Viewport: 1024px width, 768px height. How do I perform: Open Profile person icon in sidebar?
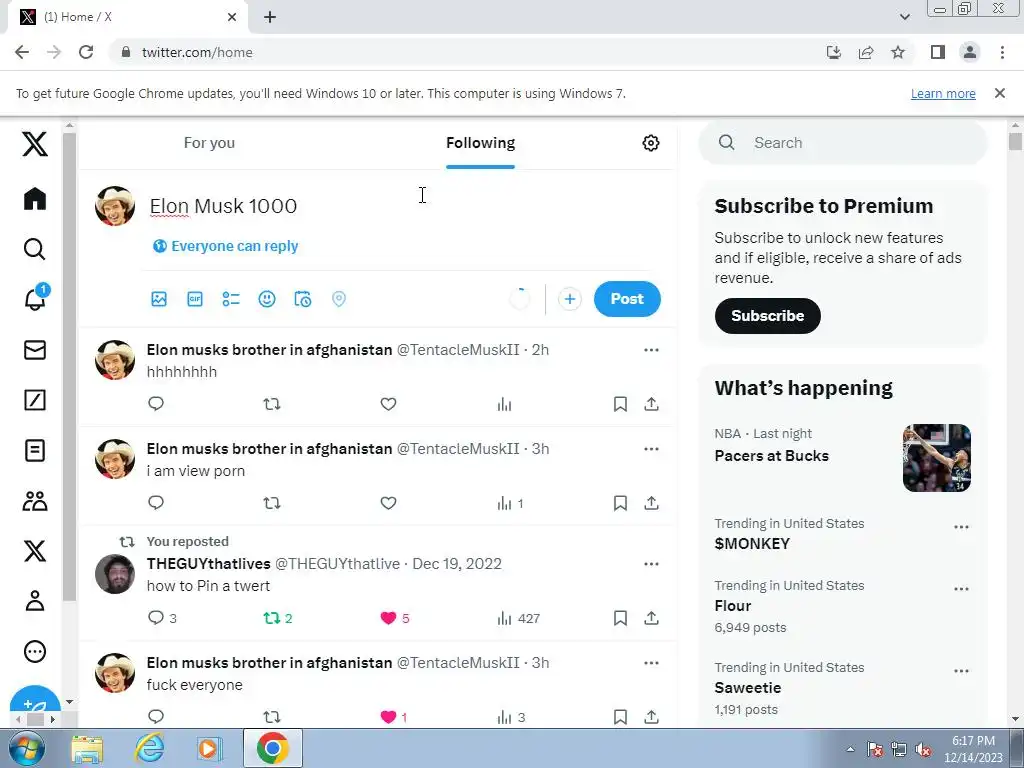click(35, 601)
